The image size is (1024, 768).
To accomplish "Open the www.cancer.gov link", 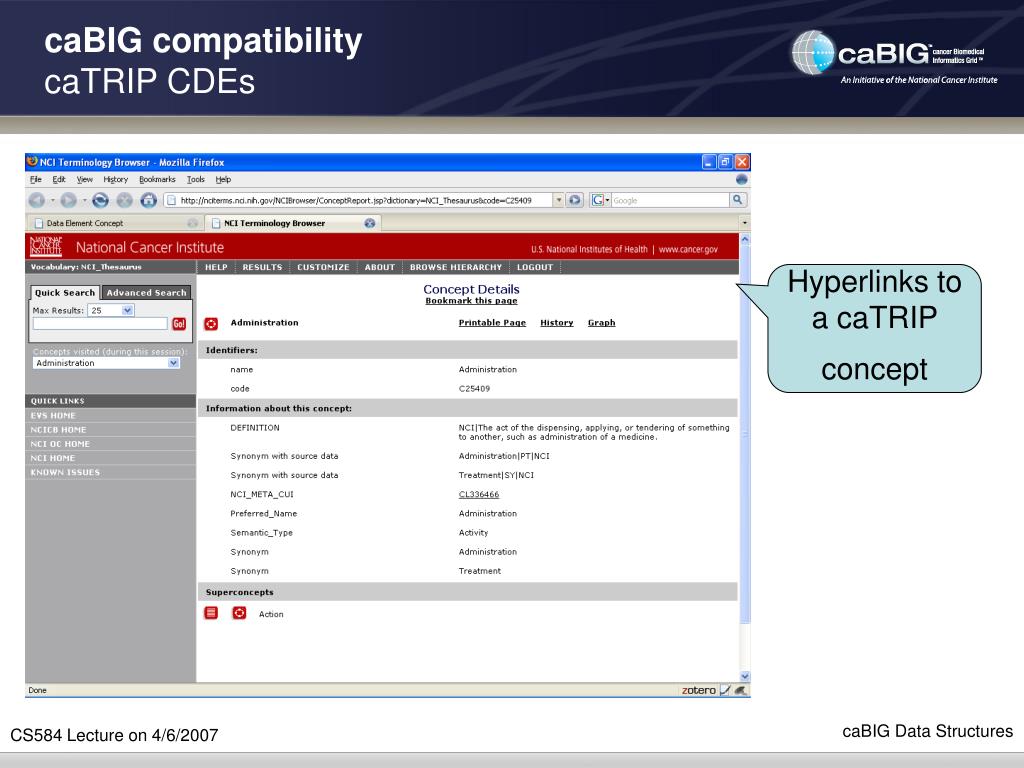I will 688,249.
